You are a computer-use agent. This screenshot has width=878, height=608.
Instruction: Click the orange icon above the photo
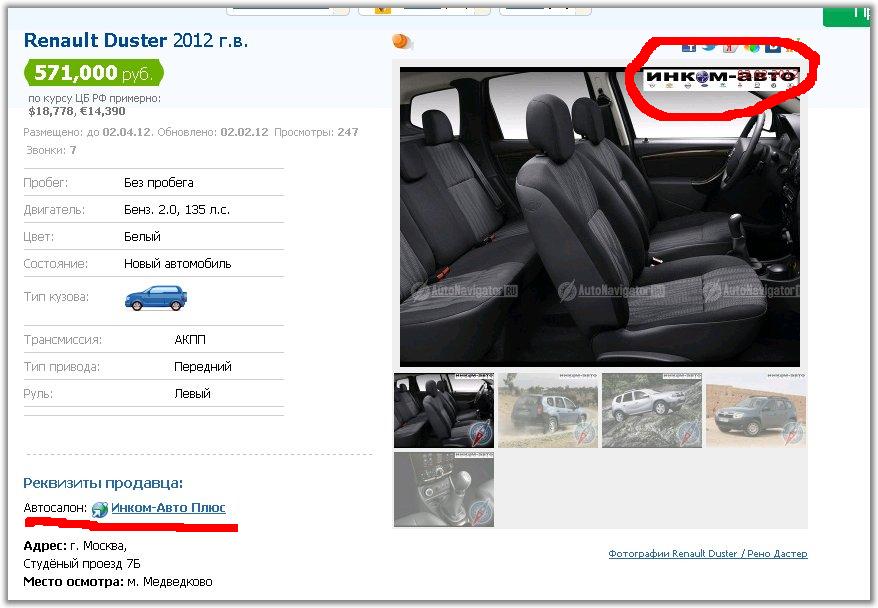click(401, 41)
